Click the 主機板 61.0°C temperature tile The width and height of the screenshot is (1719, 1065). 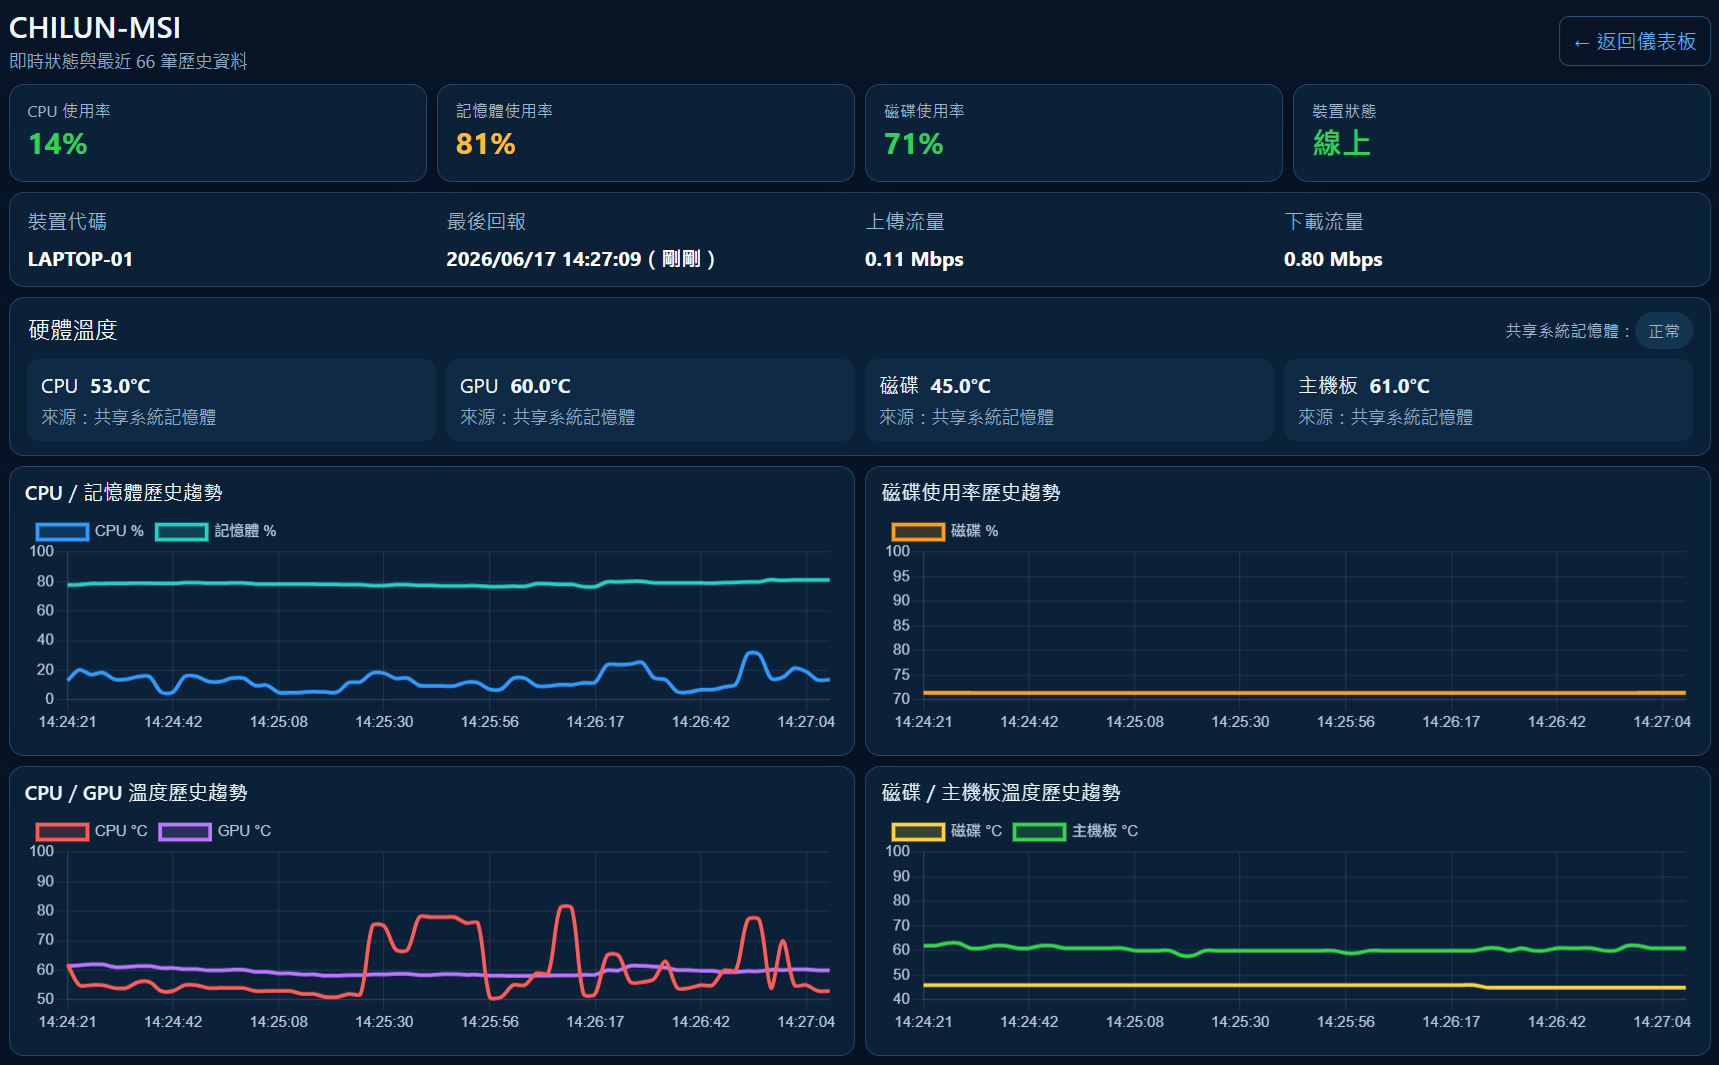(x=1488, y=400)
